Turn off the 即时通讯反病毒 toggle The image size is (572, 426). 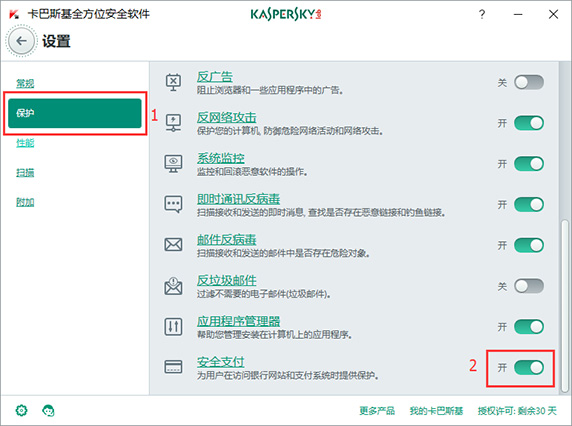[x=529, y=205]
